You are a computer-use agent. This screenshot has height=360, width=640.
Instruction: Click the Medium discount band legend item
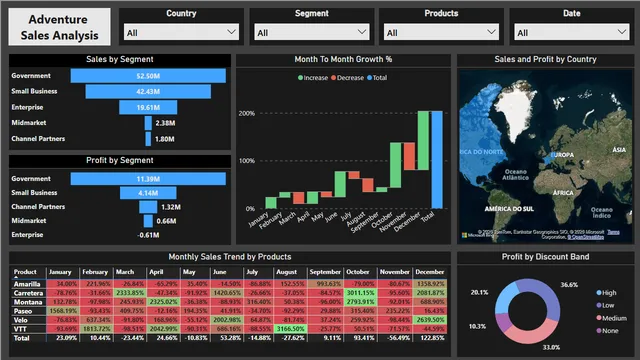point(611,318)
